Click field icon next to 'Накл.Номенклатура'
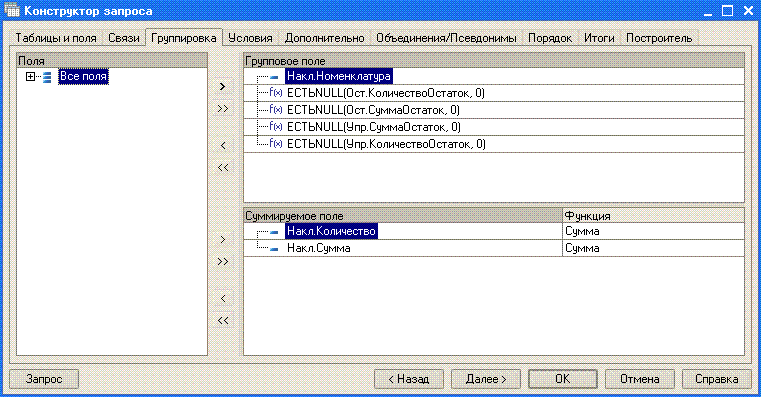Screen dimensions: 761x397 [x=274, y=77]
